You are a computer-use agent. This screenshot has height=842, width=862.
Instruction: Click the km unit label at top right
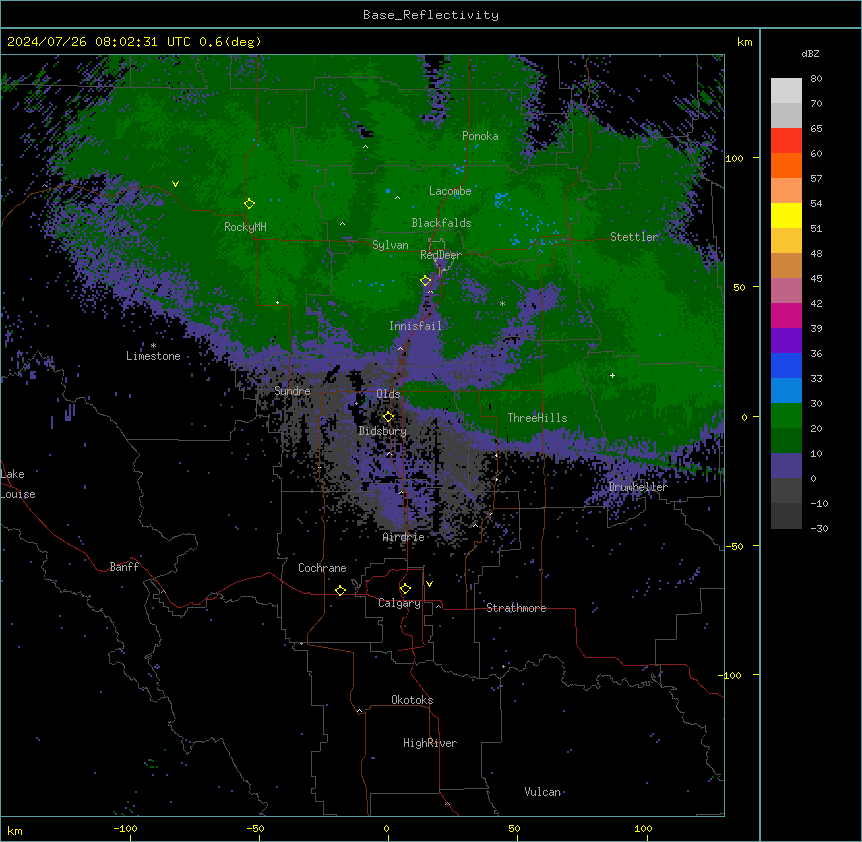[745, 42]
